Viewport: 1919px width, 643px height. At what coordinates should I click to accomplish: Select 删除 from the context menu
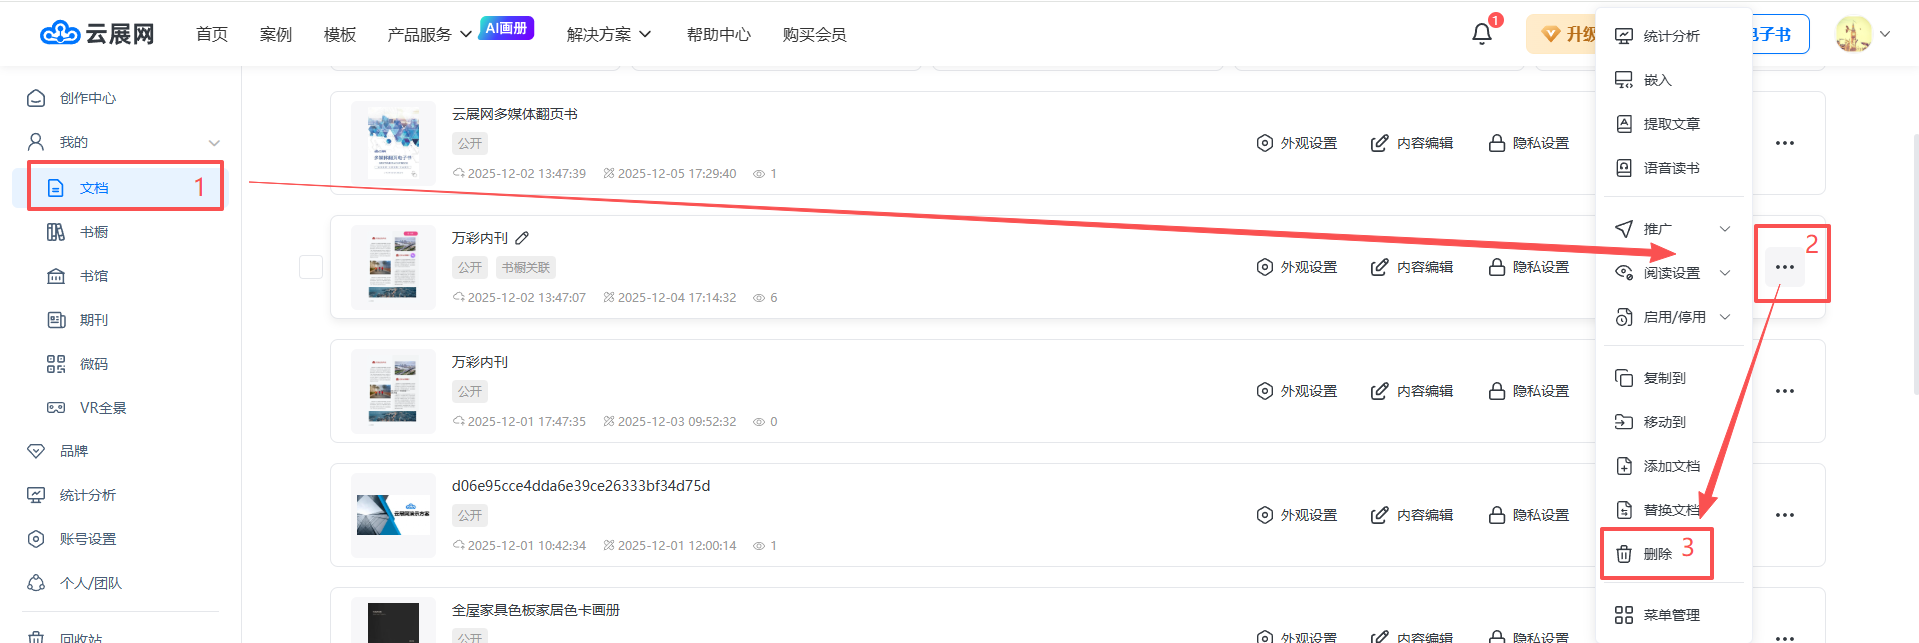point(1657,554)
